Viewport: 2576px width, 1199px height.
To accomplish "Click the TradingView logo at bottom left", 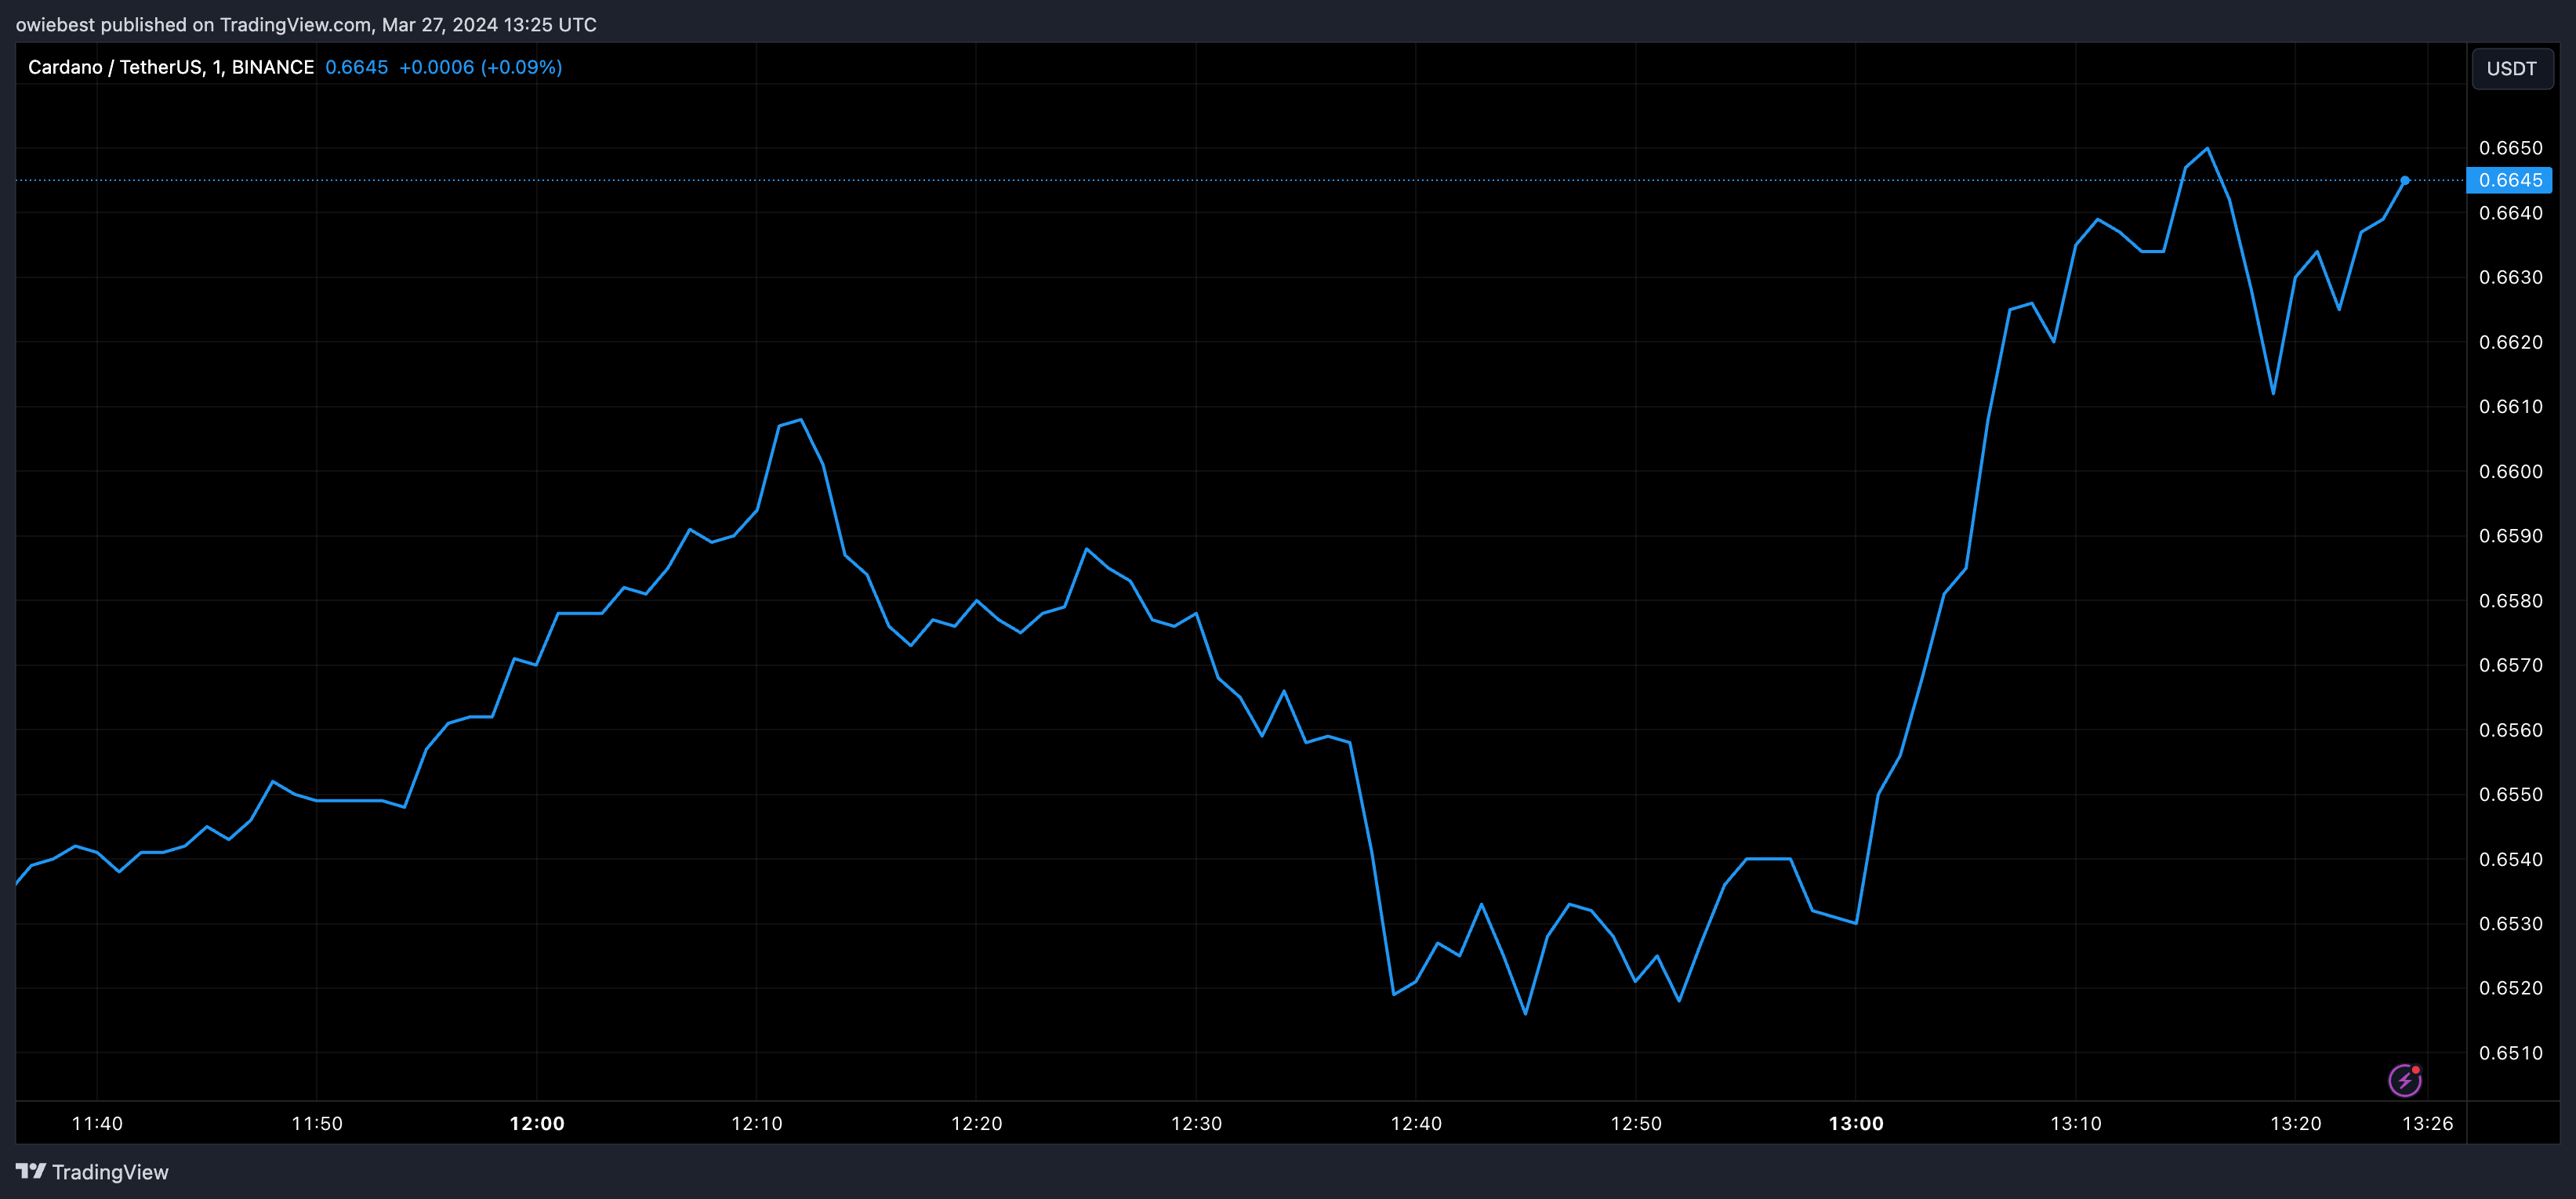I will (x=92, y=1171).
